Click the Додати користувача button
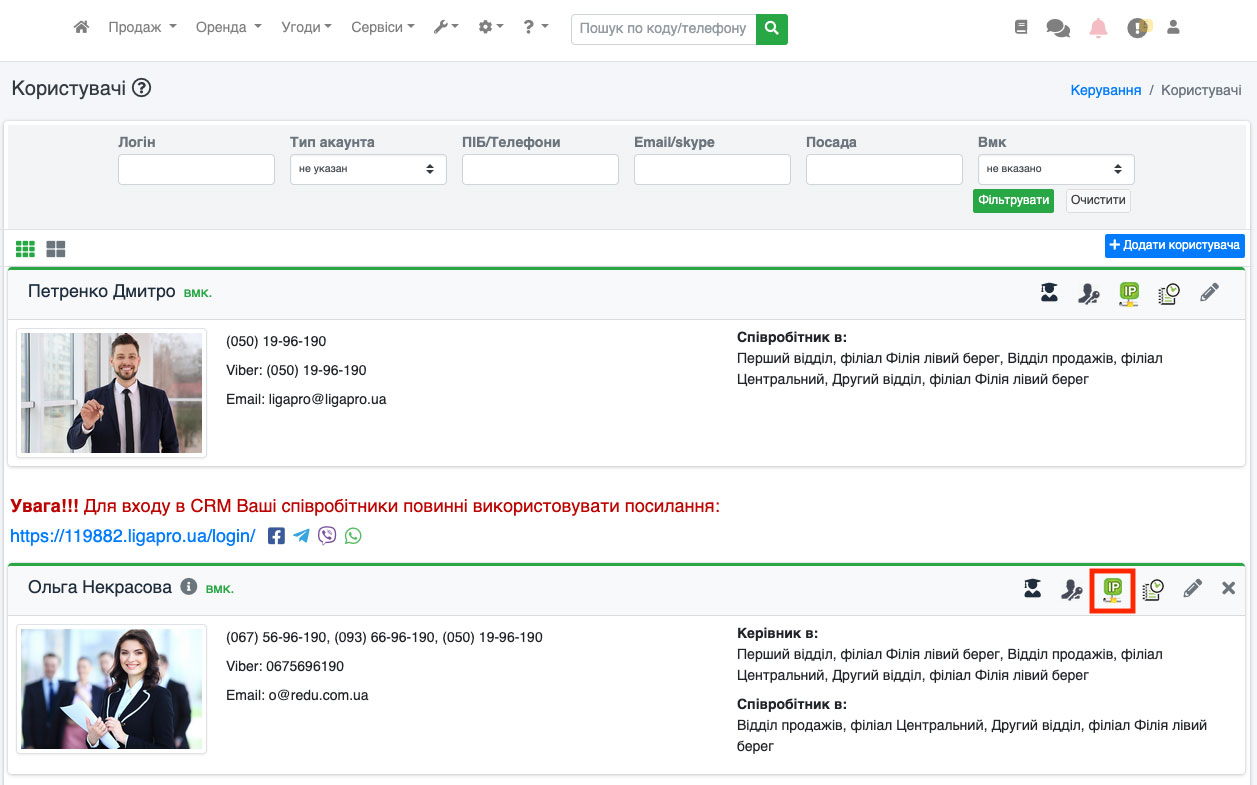Screen dimensions: 1257x785 [1174, 245]
